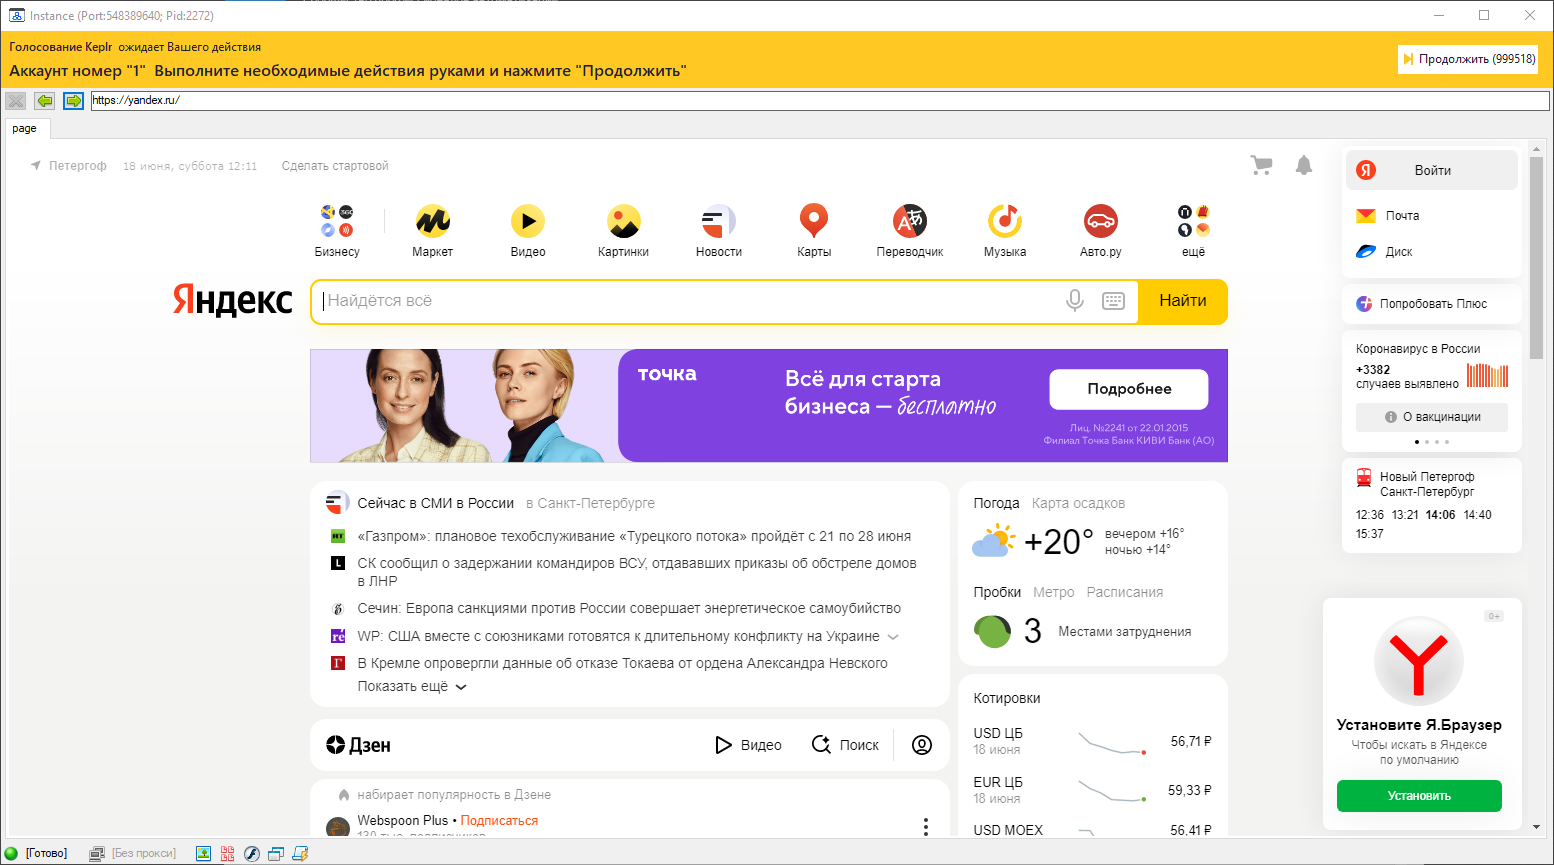
Task: Click the USD ЦБ exchange rate row
Action: 1092,742
